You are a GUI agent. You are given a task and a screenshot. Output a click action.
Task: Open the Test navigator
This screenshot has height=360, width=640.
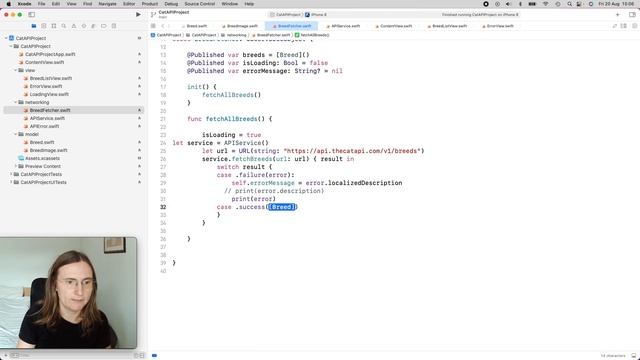84,26
